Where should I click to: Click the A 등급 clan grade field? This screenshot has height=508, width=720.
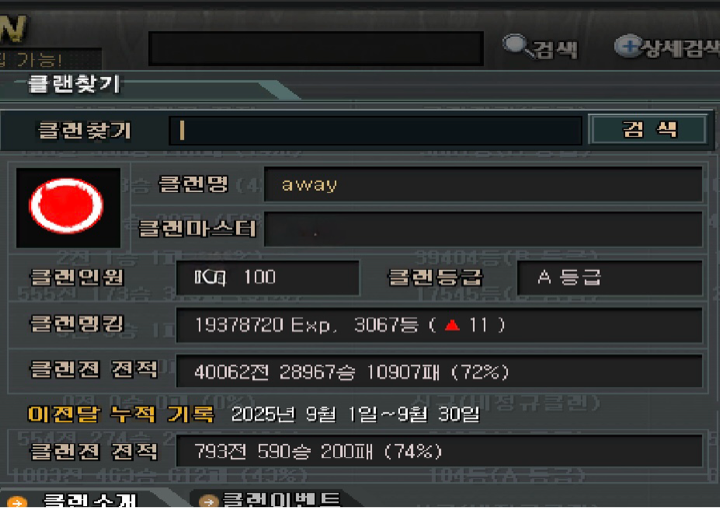click(x=609, y=277)
